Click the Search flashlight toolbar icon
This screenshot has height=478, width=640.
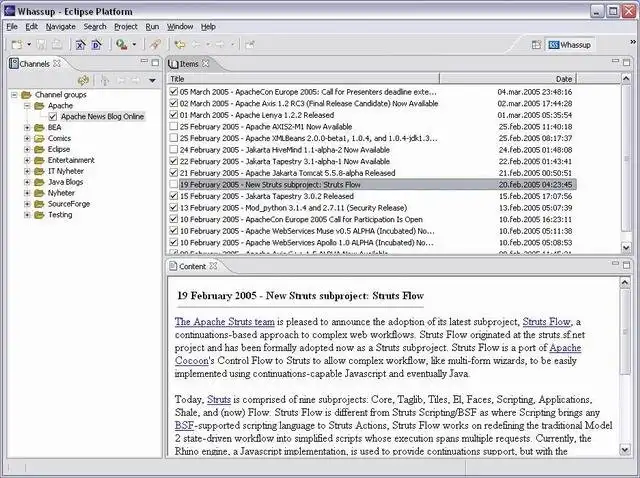pos(155,44)
